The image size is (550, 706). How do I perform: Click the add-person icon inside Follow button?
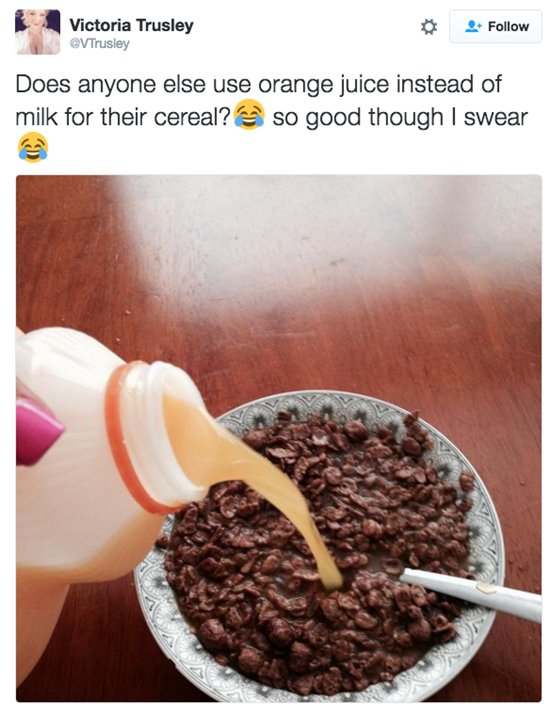pos(473,26)
